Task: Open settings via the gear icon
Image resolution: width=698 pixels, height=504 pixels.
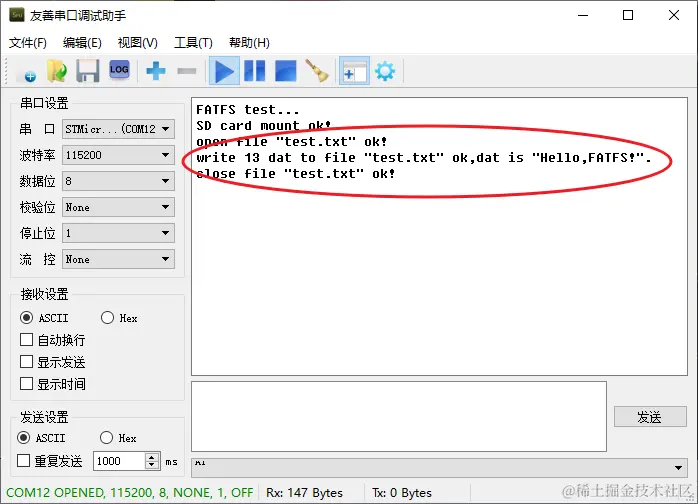Action: (385, 71)
